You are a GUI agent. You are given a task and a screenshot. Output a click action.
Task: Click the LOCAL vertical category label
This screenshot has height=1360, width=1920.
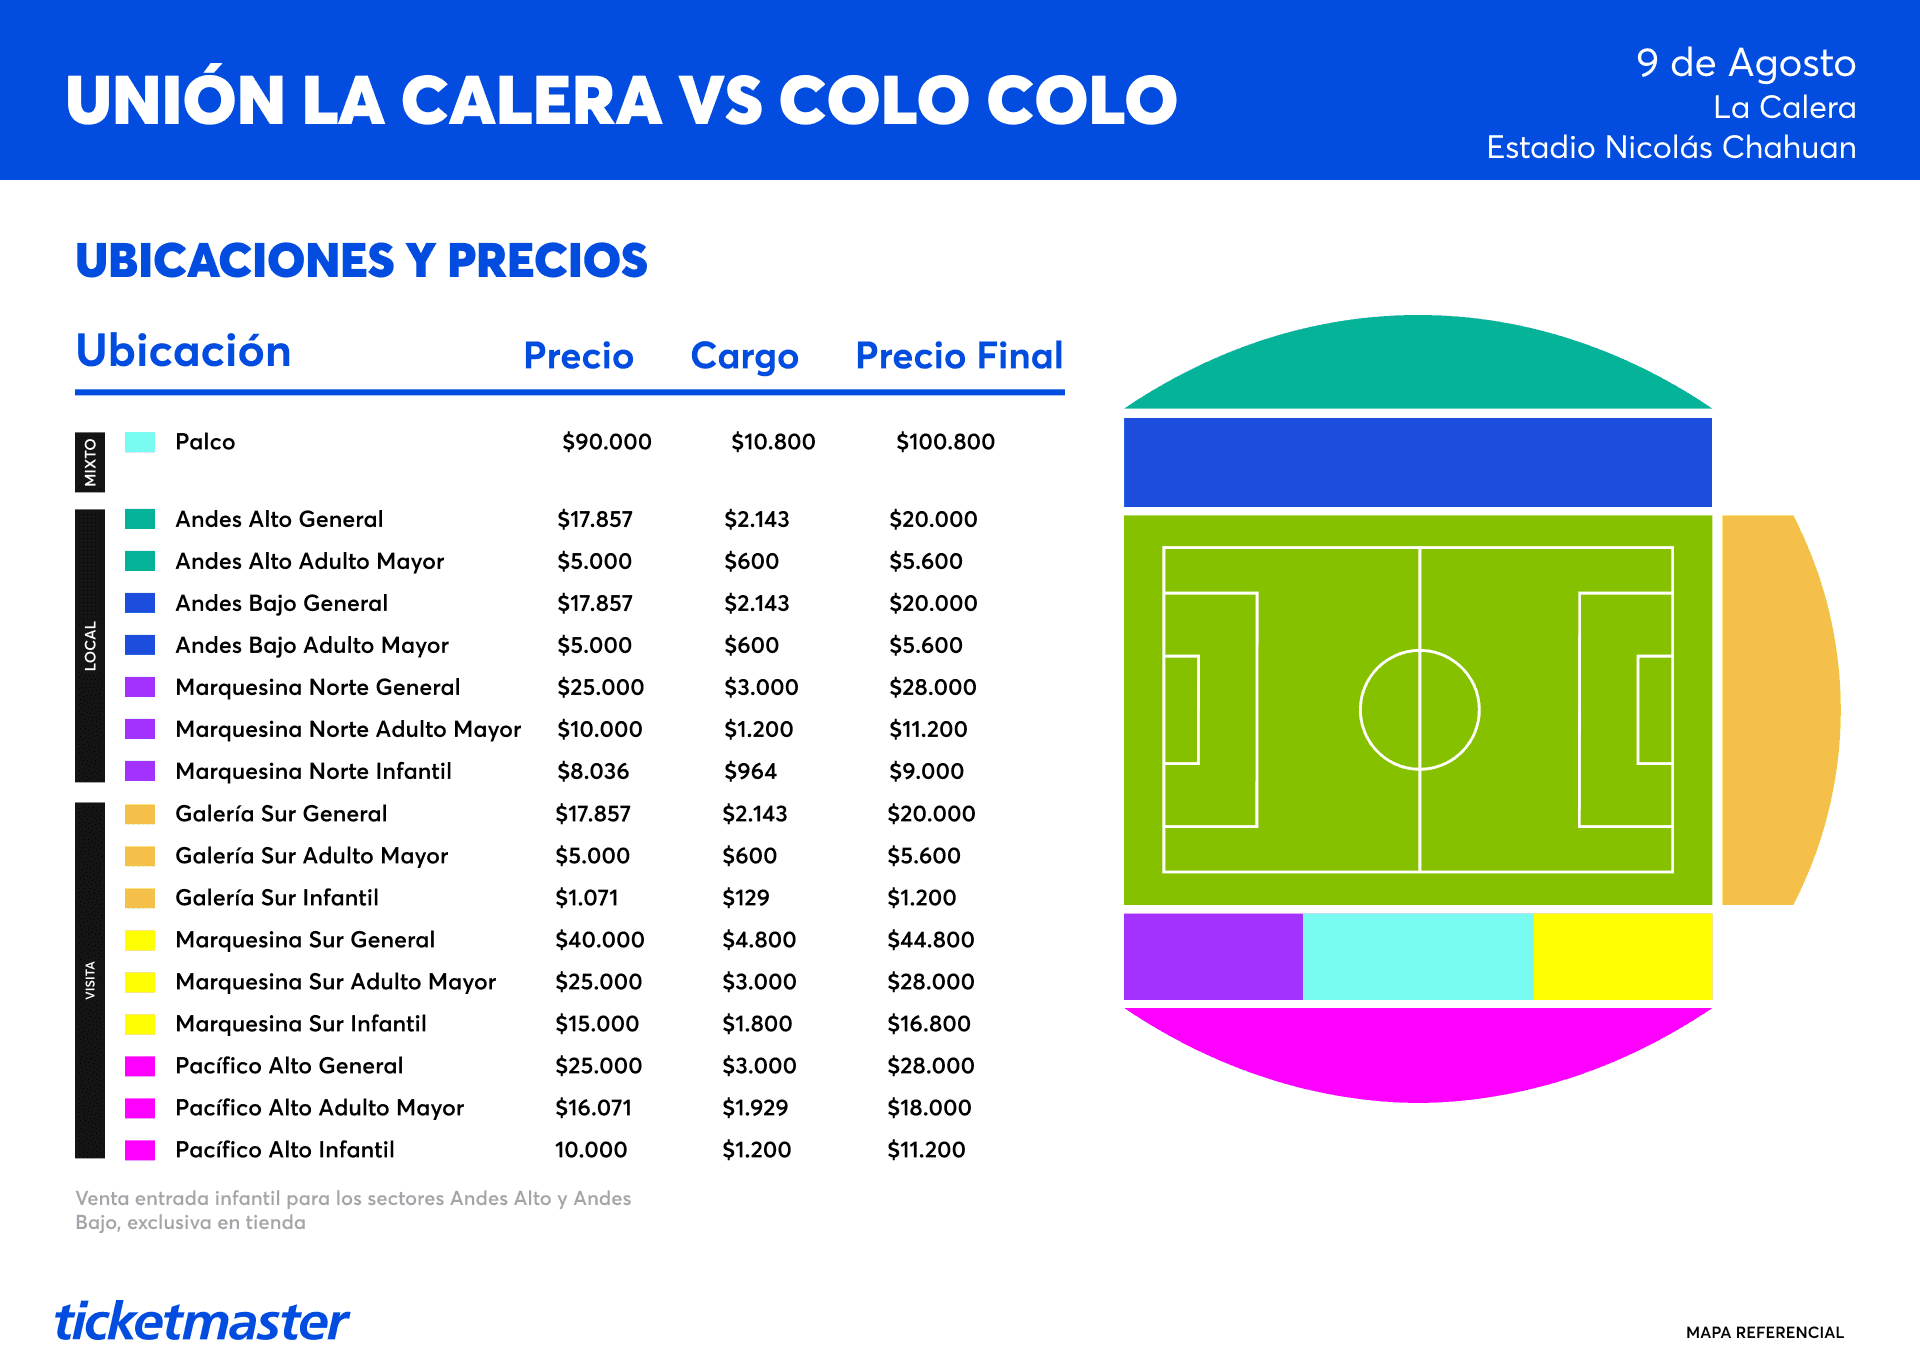coord(90,646)
